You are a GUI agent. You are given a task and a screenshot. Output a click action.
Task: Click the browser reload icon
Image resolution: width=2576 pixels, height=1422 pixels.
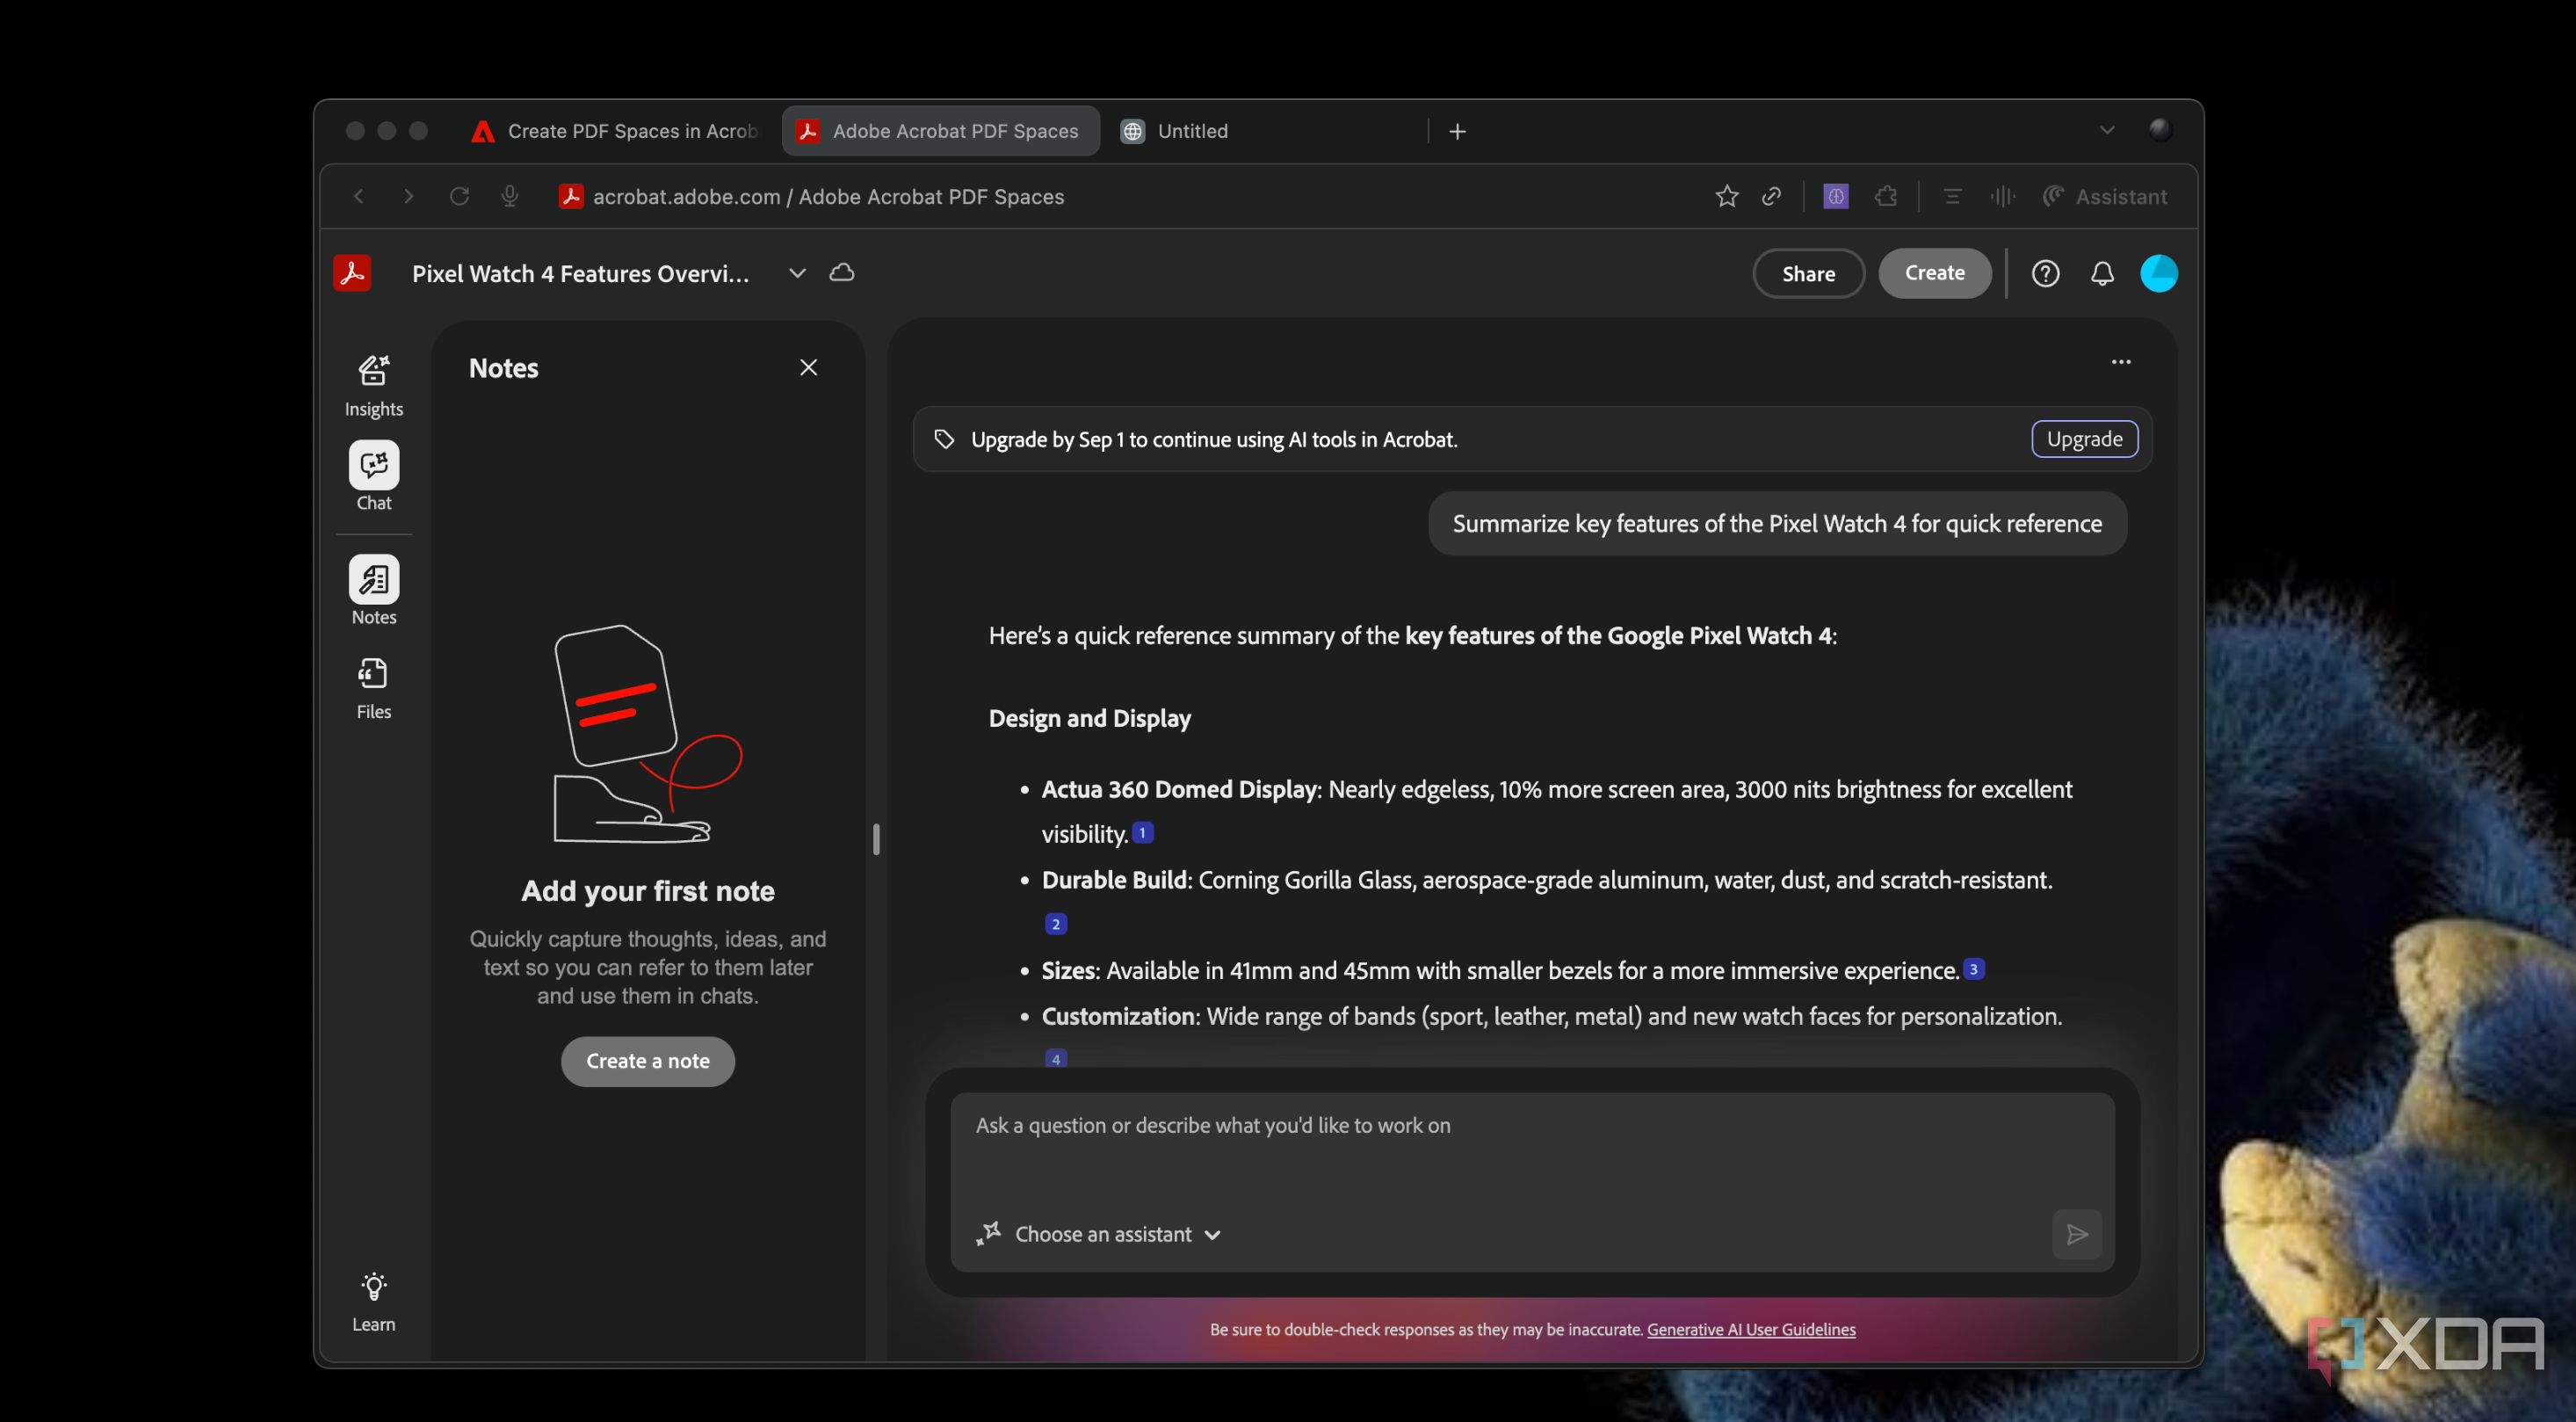coord(459,196)
